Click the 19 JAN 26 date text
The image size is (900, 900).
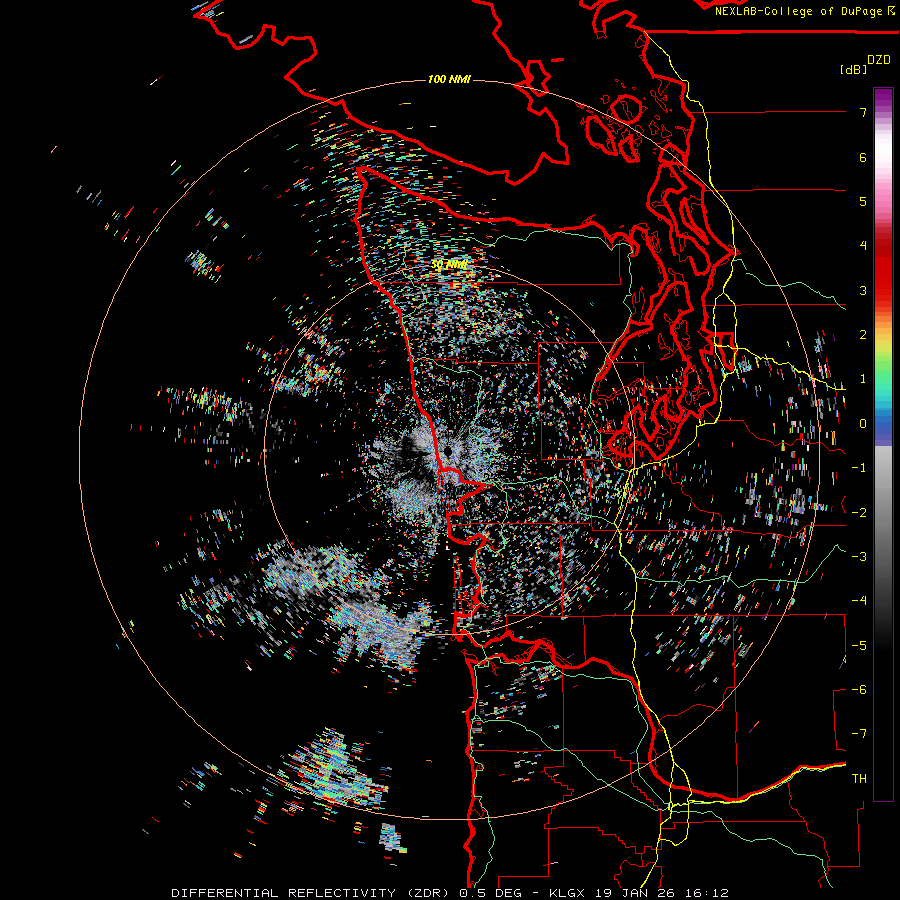637,893
